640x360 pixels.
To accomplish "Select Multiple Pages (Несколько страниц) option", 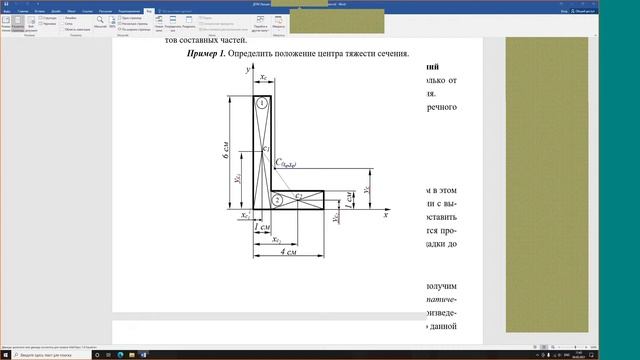I will (133, 24).
